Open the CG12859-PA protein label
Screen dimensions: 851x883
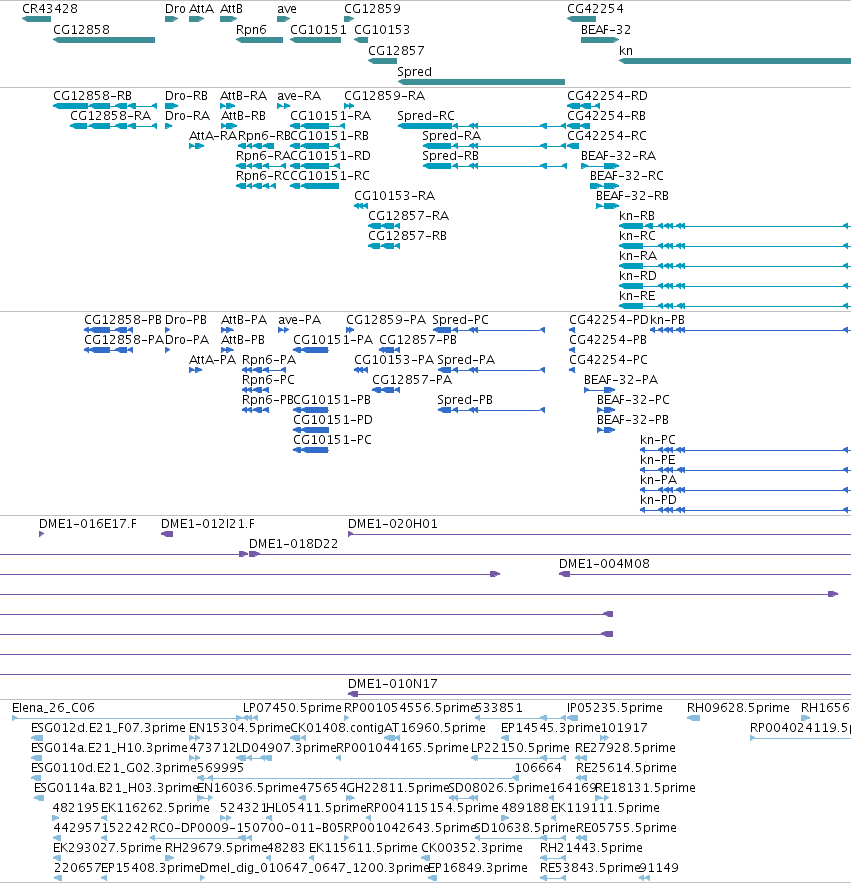(x=386, y=320)
